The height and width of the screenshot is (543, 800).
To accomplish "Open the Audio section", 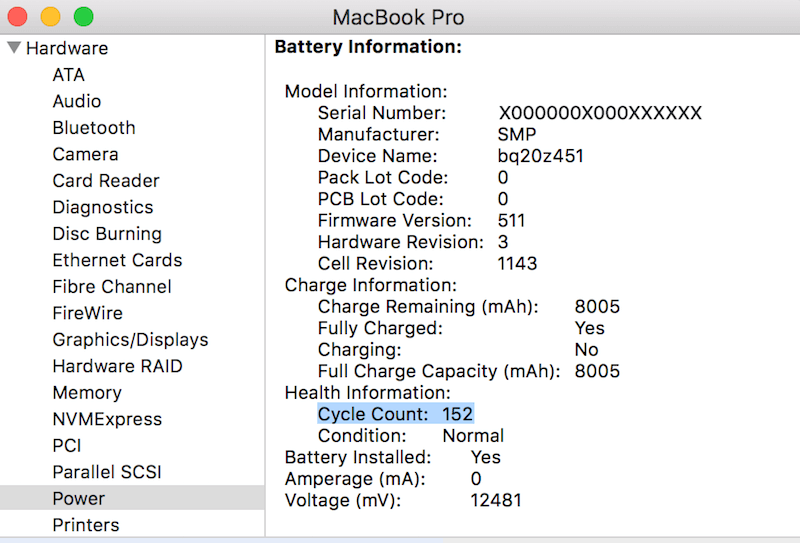I will pos(77,102).
